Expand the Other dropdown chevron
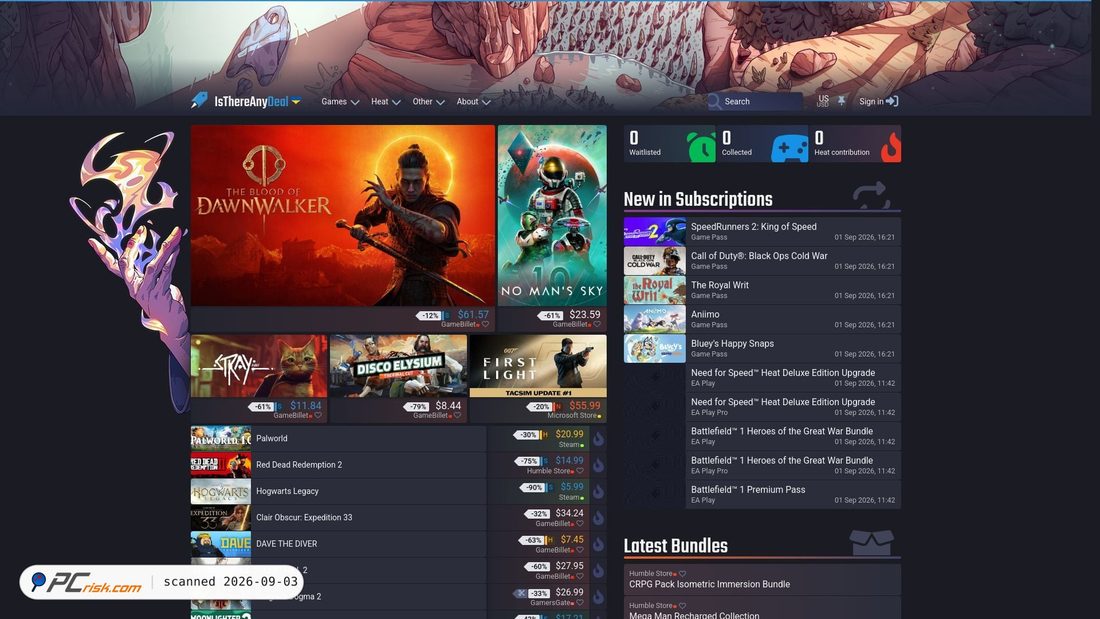 pyautogui.click(x=441, y=102)
